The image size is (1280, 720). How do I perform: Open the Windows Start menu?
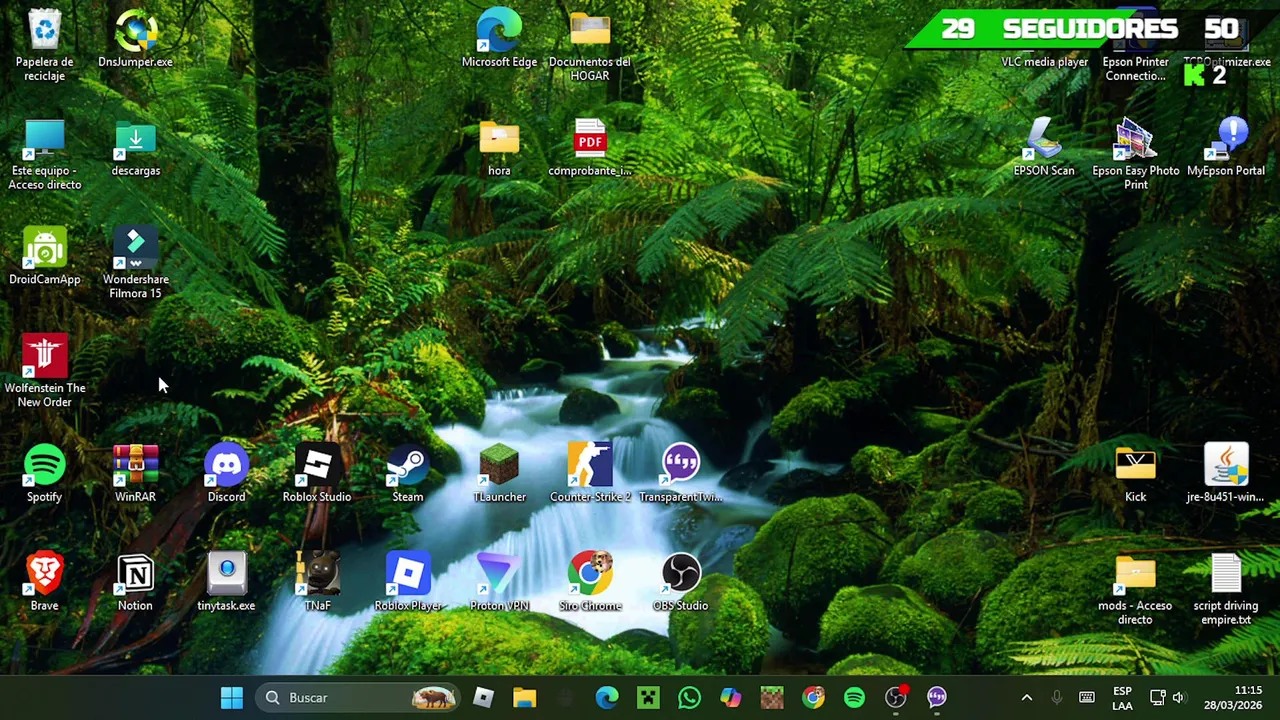tap(232, 697)
